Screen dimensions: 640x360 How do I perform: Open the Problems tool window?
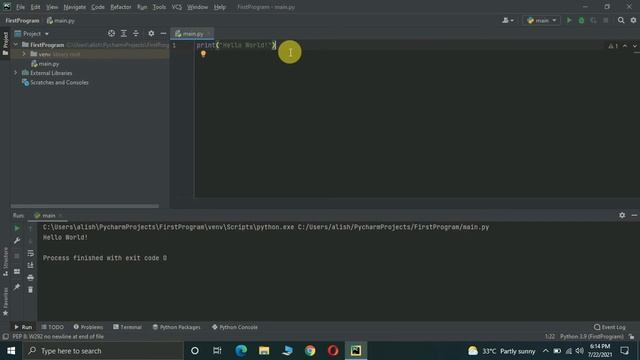[88, 327]
